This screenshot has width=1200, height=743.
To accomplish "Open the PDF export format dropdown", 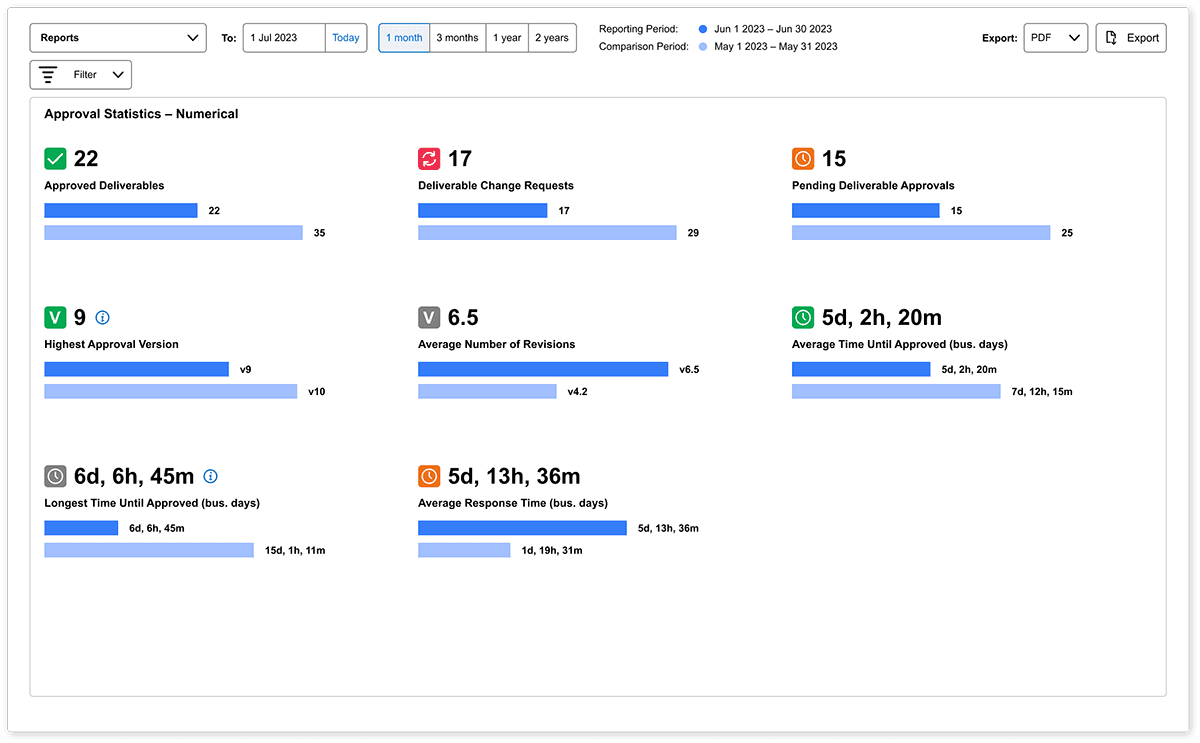I will pyautogui.click(x=1055, y=38).
